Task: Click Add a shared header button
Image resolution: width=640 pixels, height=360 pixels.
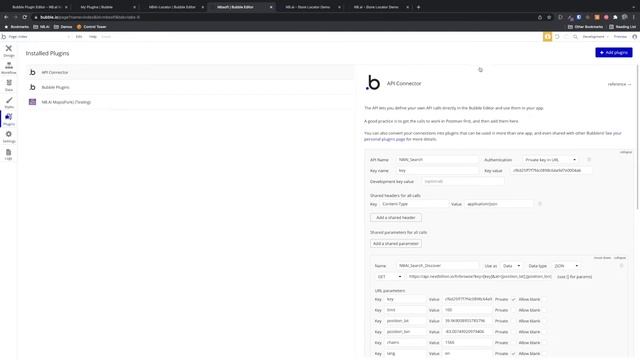Action: pyautogui.click(x=396, y=218)
